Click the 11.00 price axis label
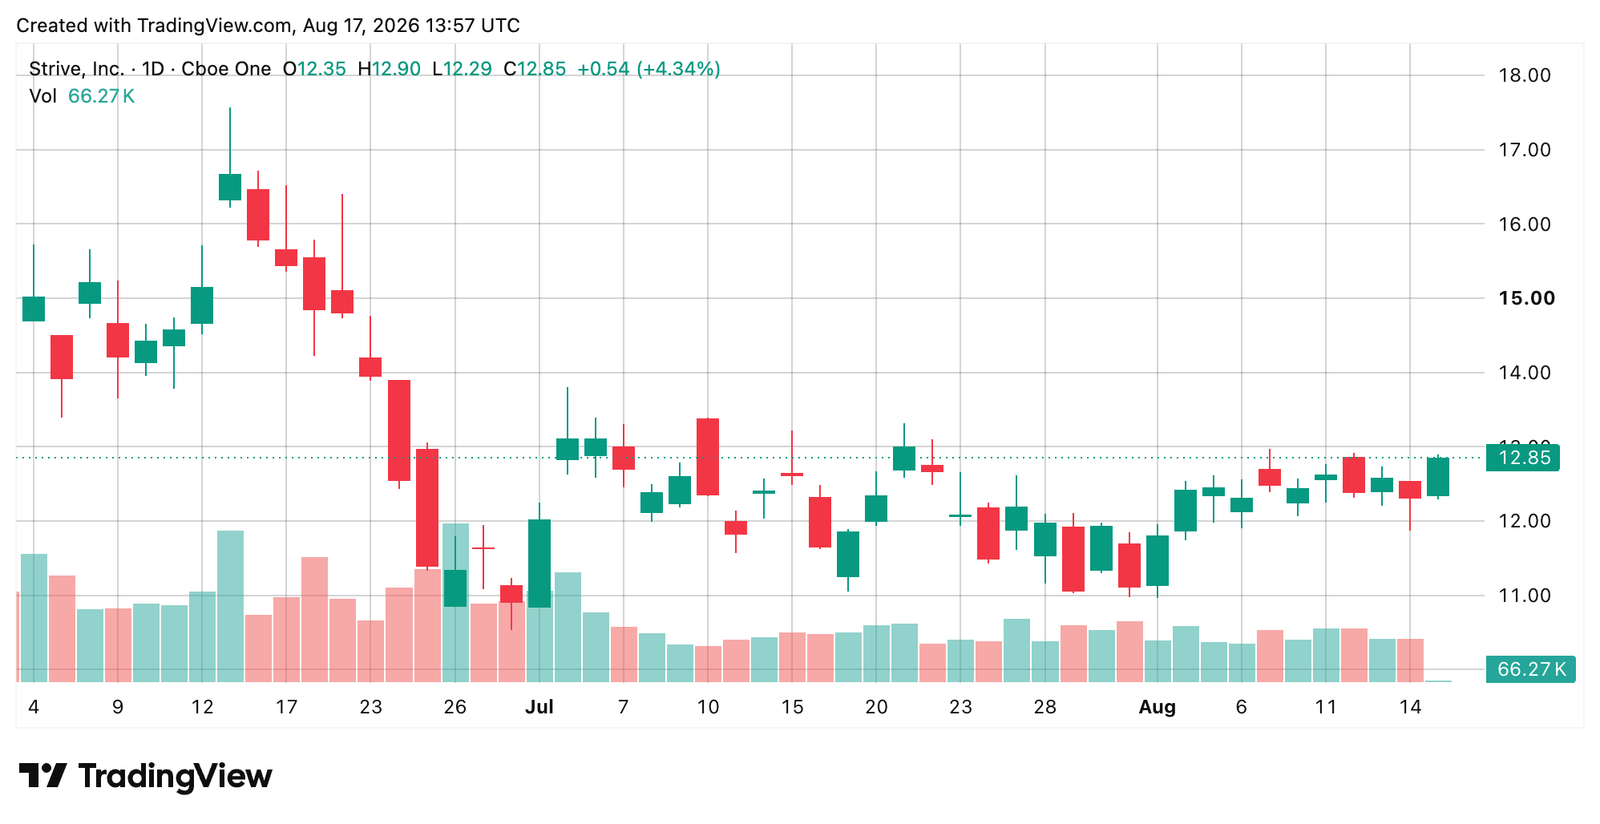This screenshot has width=1600, height=824. coord(1524,595)
